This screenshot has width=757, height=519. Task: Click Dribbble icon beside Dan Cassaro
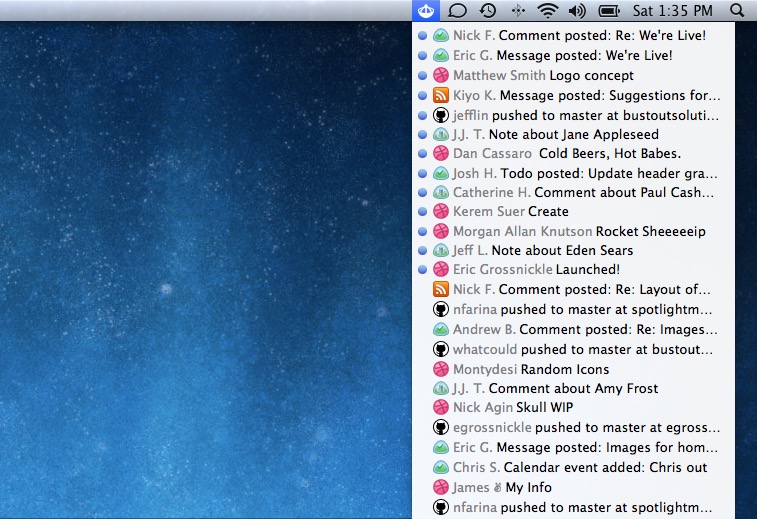(440, 154)
